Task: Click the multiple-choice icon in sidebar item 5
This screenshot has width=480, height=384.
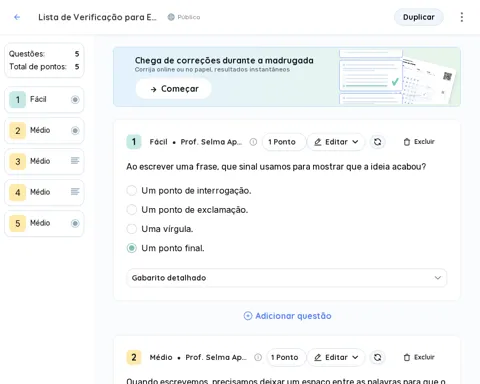Action: tap(75, 223)
